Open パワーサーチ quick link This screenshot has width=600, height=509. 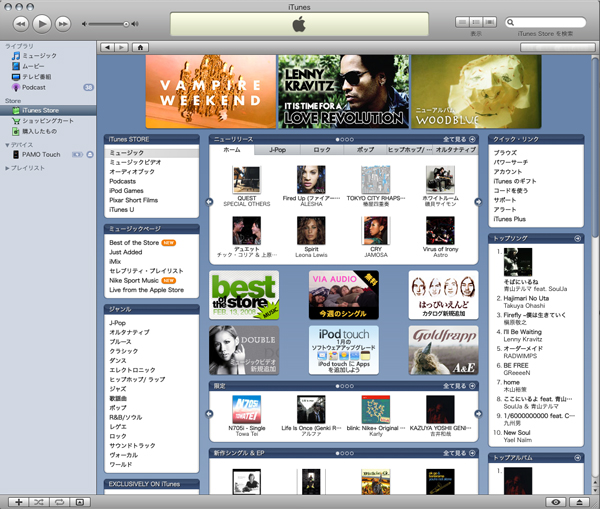tap(511, 162)
